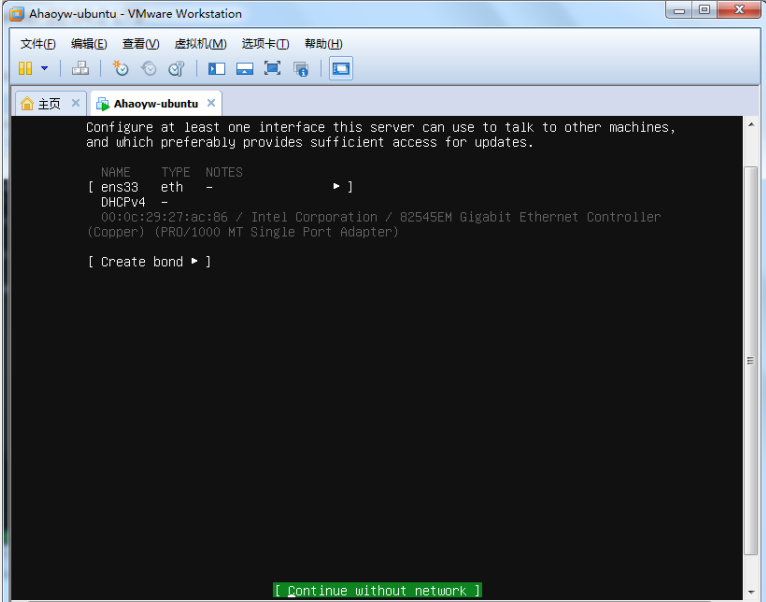This screenshot has width=766, height=602.
Task: Expand the Create bond option
Action: coord(149,262)
